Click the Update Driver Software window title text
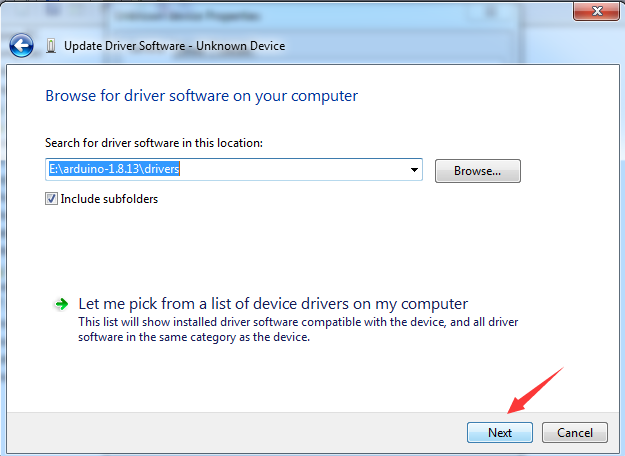 click(x=174, y=46)
